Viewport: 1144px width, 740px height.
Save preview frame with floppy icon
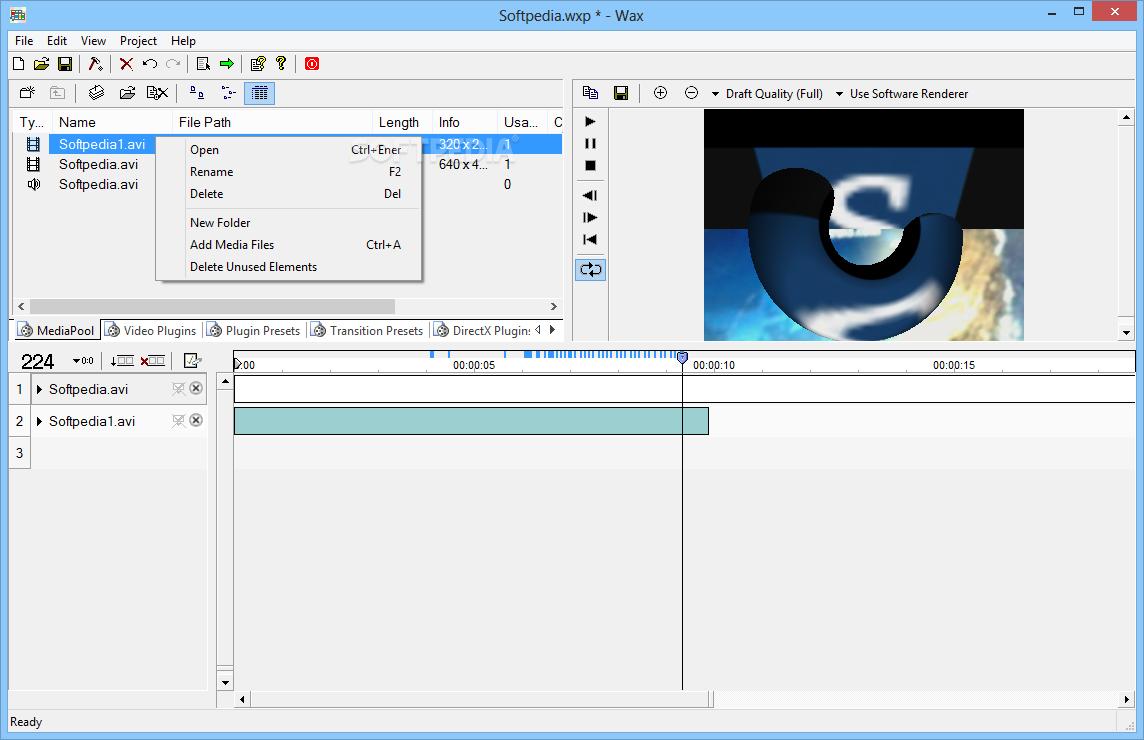621,93
